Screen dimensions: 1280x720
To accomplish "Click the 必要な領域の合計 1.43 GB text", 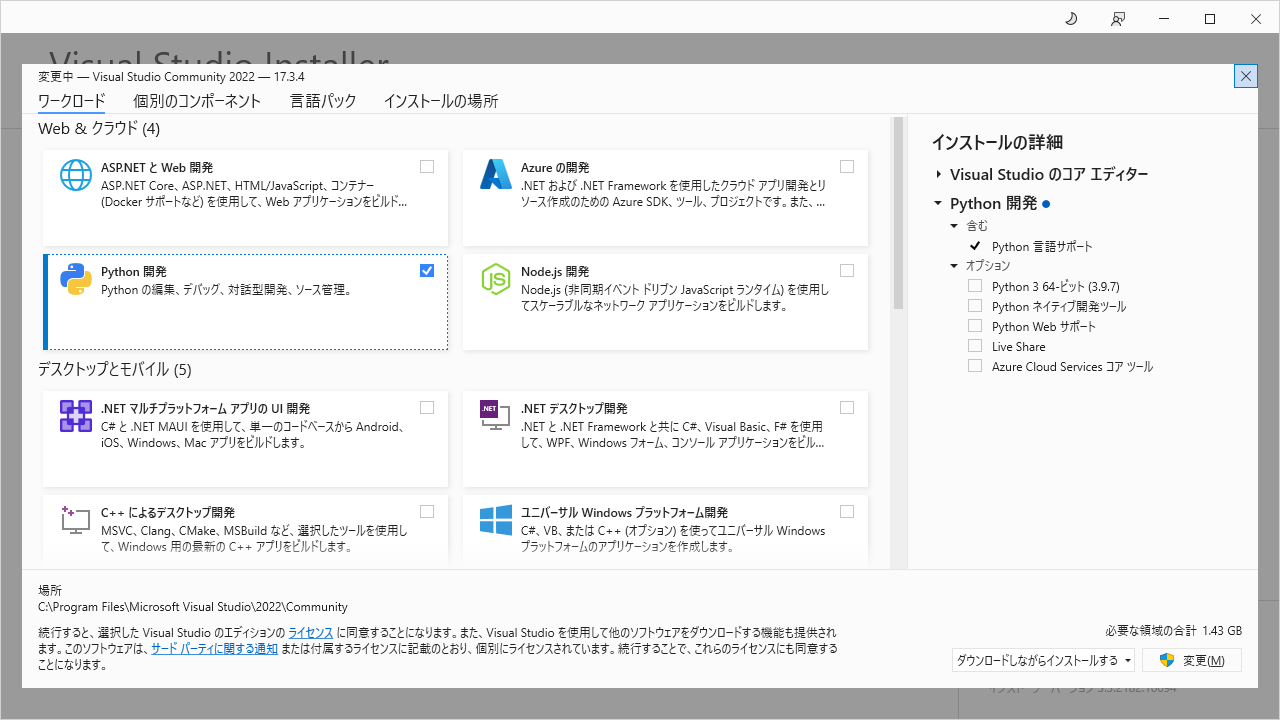I will [x=1173, y=631].
